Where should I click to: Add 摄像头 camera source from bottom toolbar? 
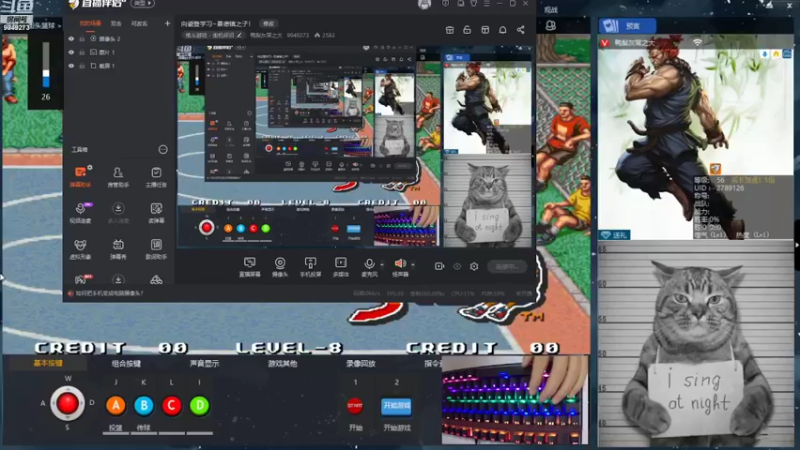coord(280,266)
